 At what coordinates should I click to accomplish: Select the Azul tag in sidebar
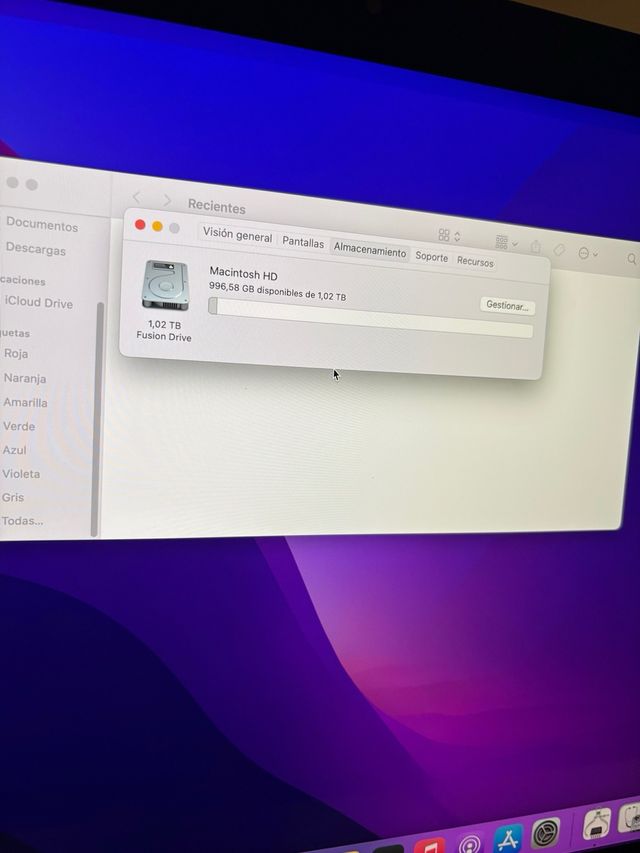(14, 450)
